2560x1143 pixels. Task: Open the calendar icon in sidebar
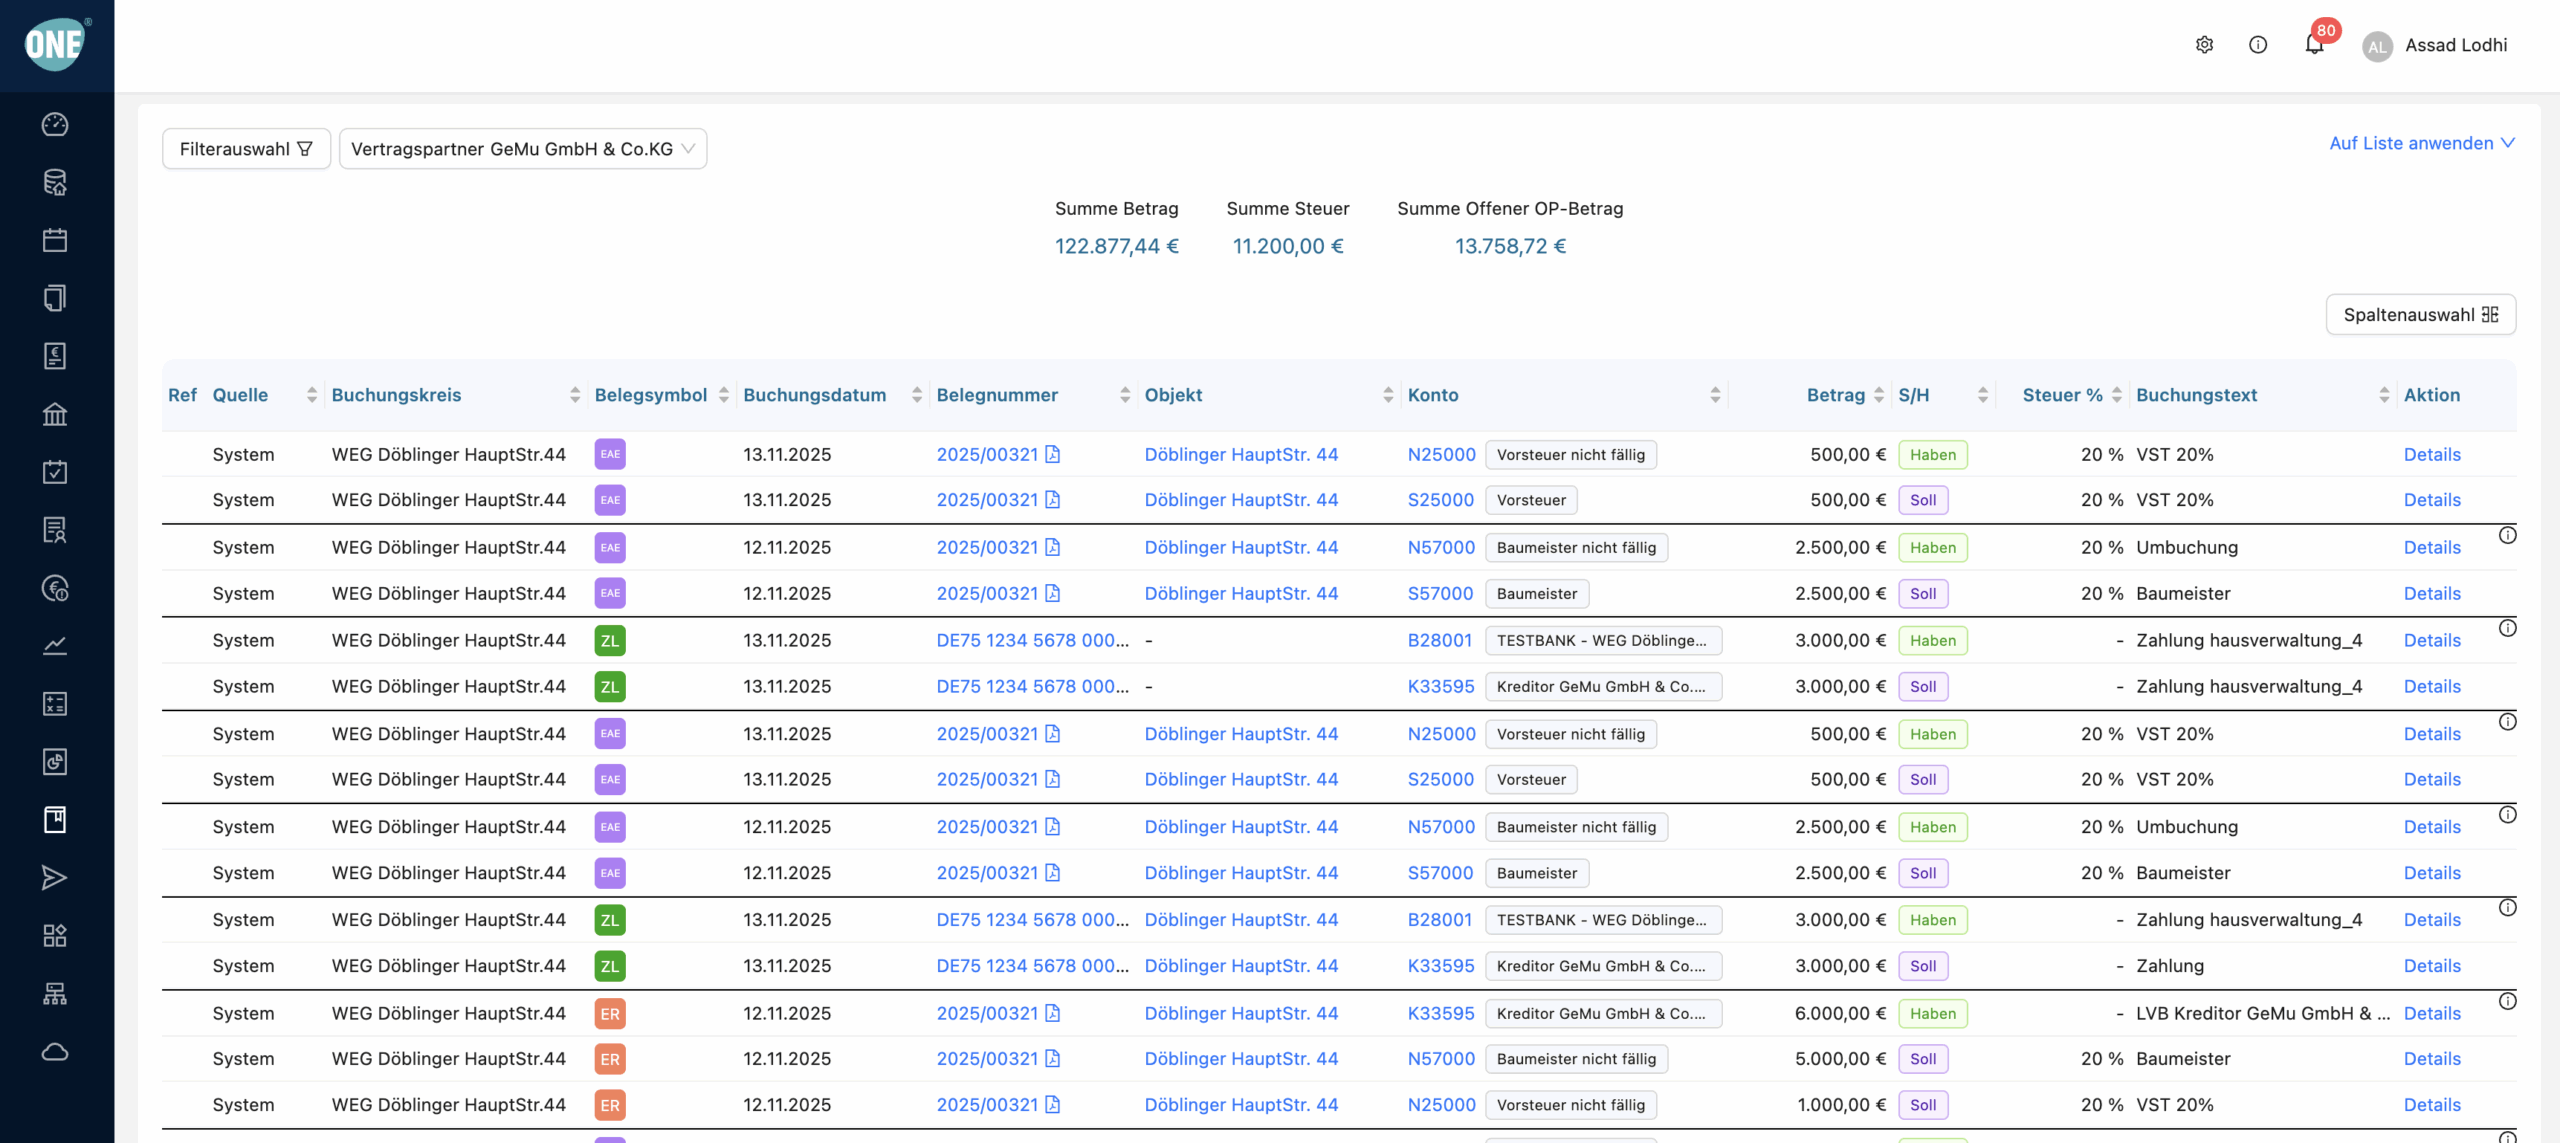(55, 240)
